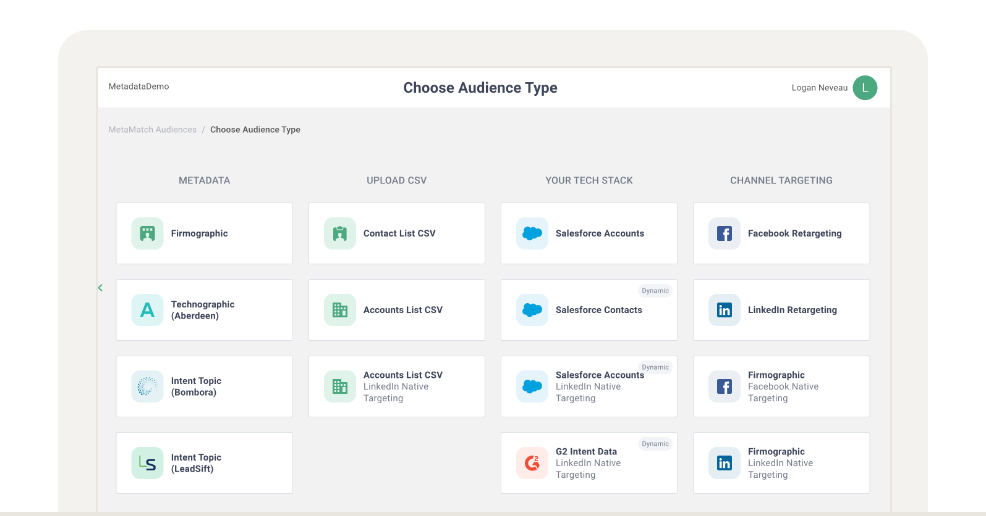
Task: Click the MetadataDemo account name
Action: pyautogui.click(x=138, y=87)
